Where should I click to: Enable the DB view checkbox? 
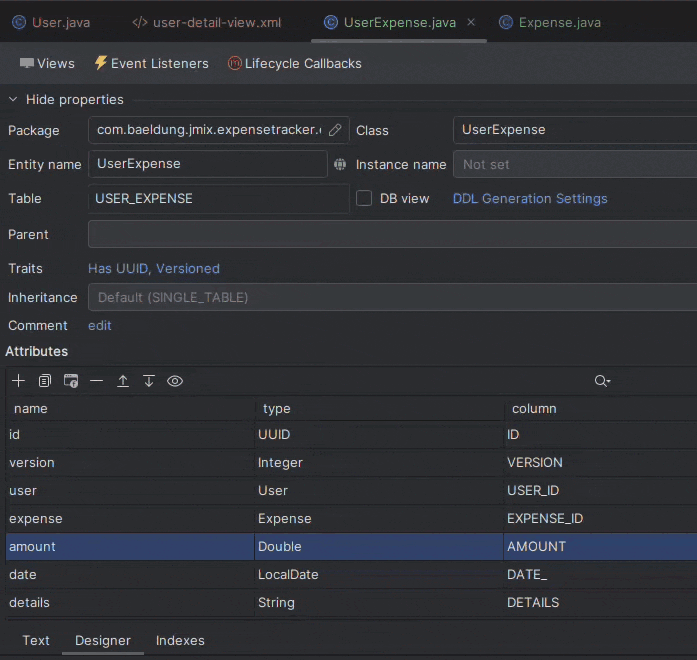point(364,198)
